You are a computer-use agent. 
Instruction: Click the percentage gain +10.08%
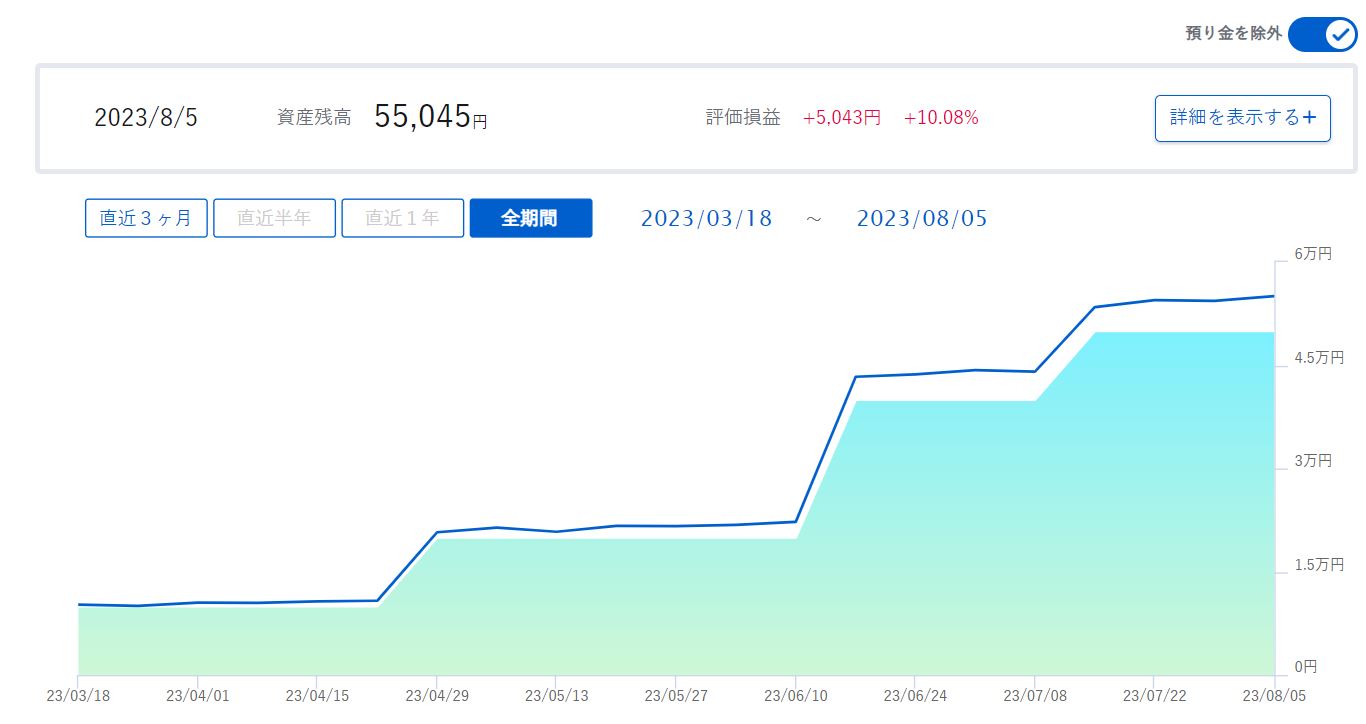click(x=941, y=118)
